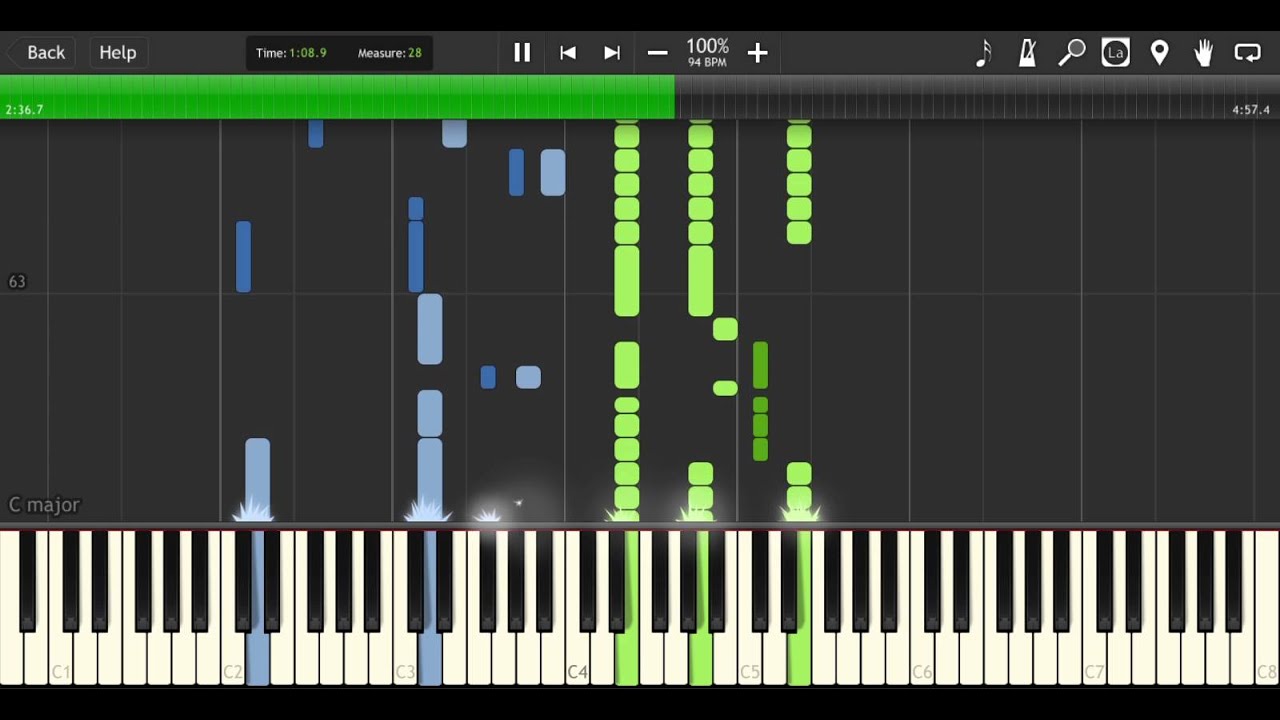1280x720 pixels.
Task: Decrease tempo with the minus button
Action: (x=657, y=53)
